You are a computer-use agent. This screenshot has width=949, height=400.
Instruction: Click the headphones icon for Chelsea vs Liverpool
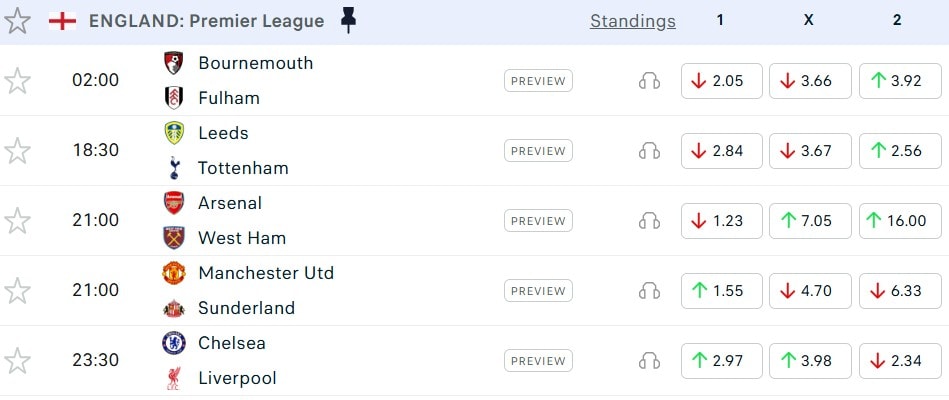(x=649, y=361)
